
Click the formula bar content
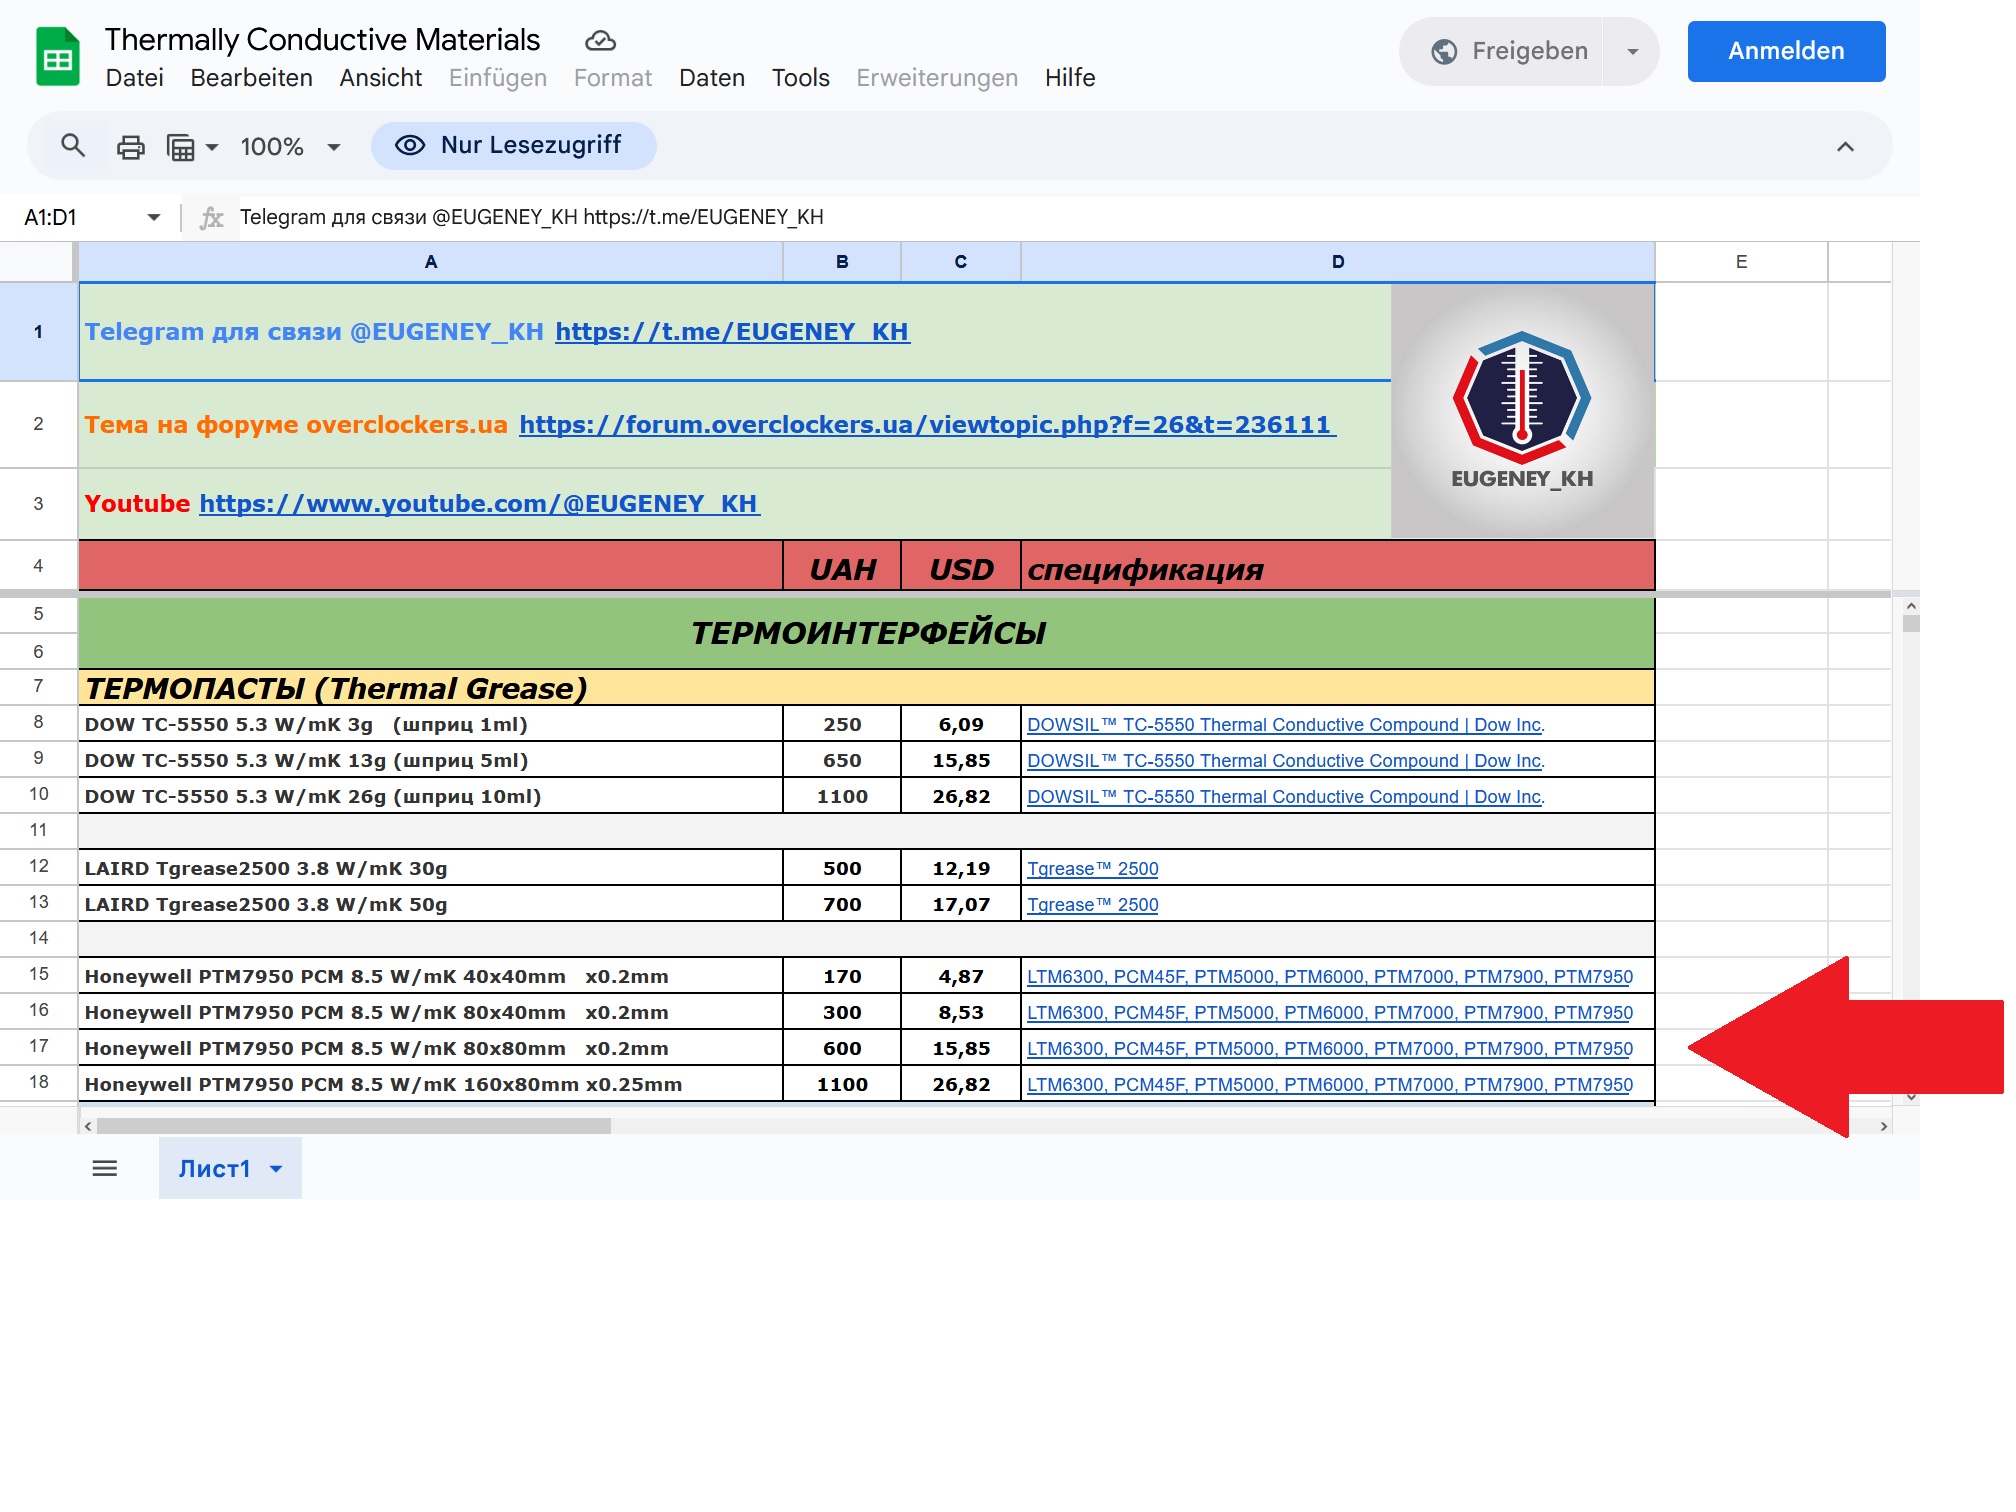(532, 217)
